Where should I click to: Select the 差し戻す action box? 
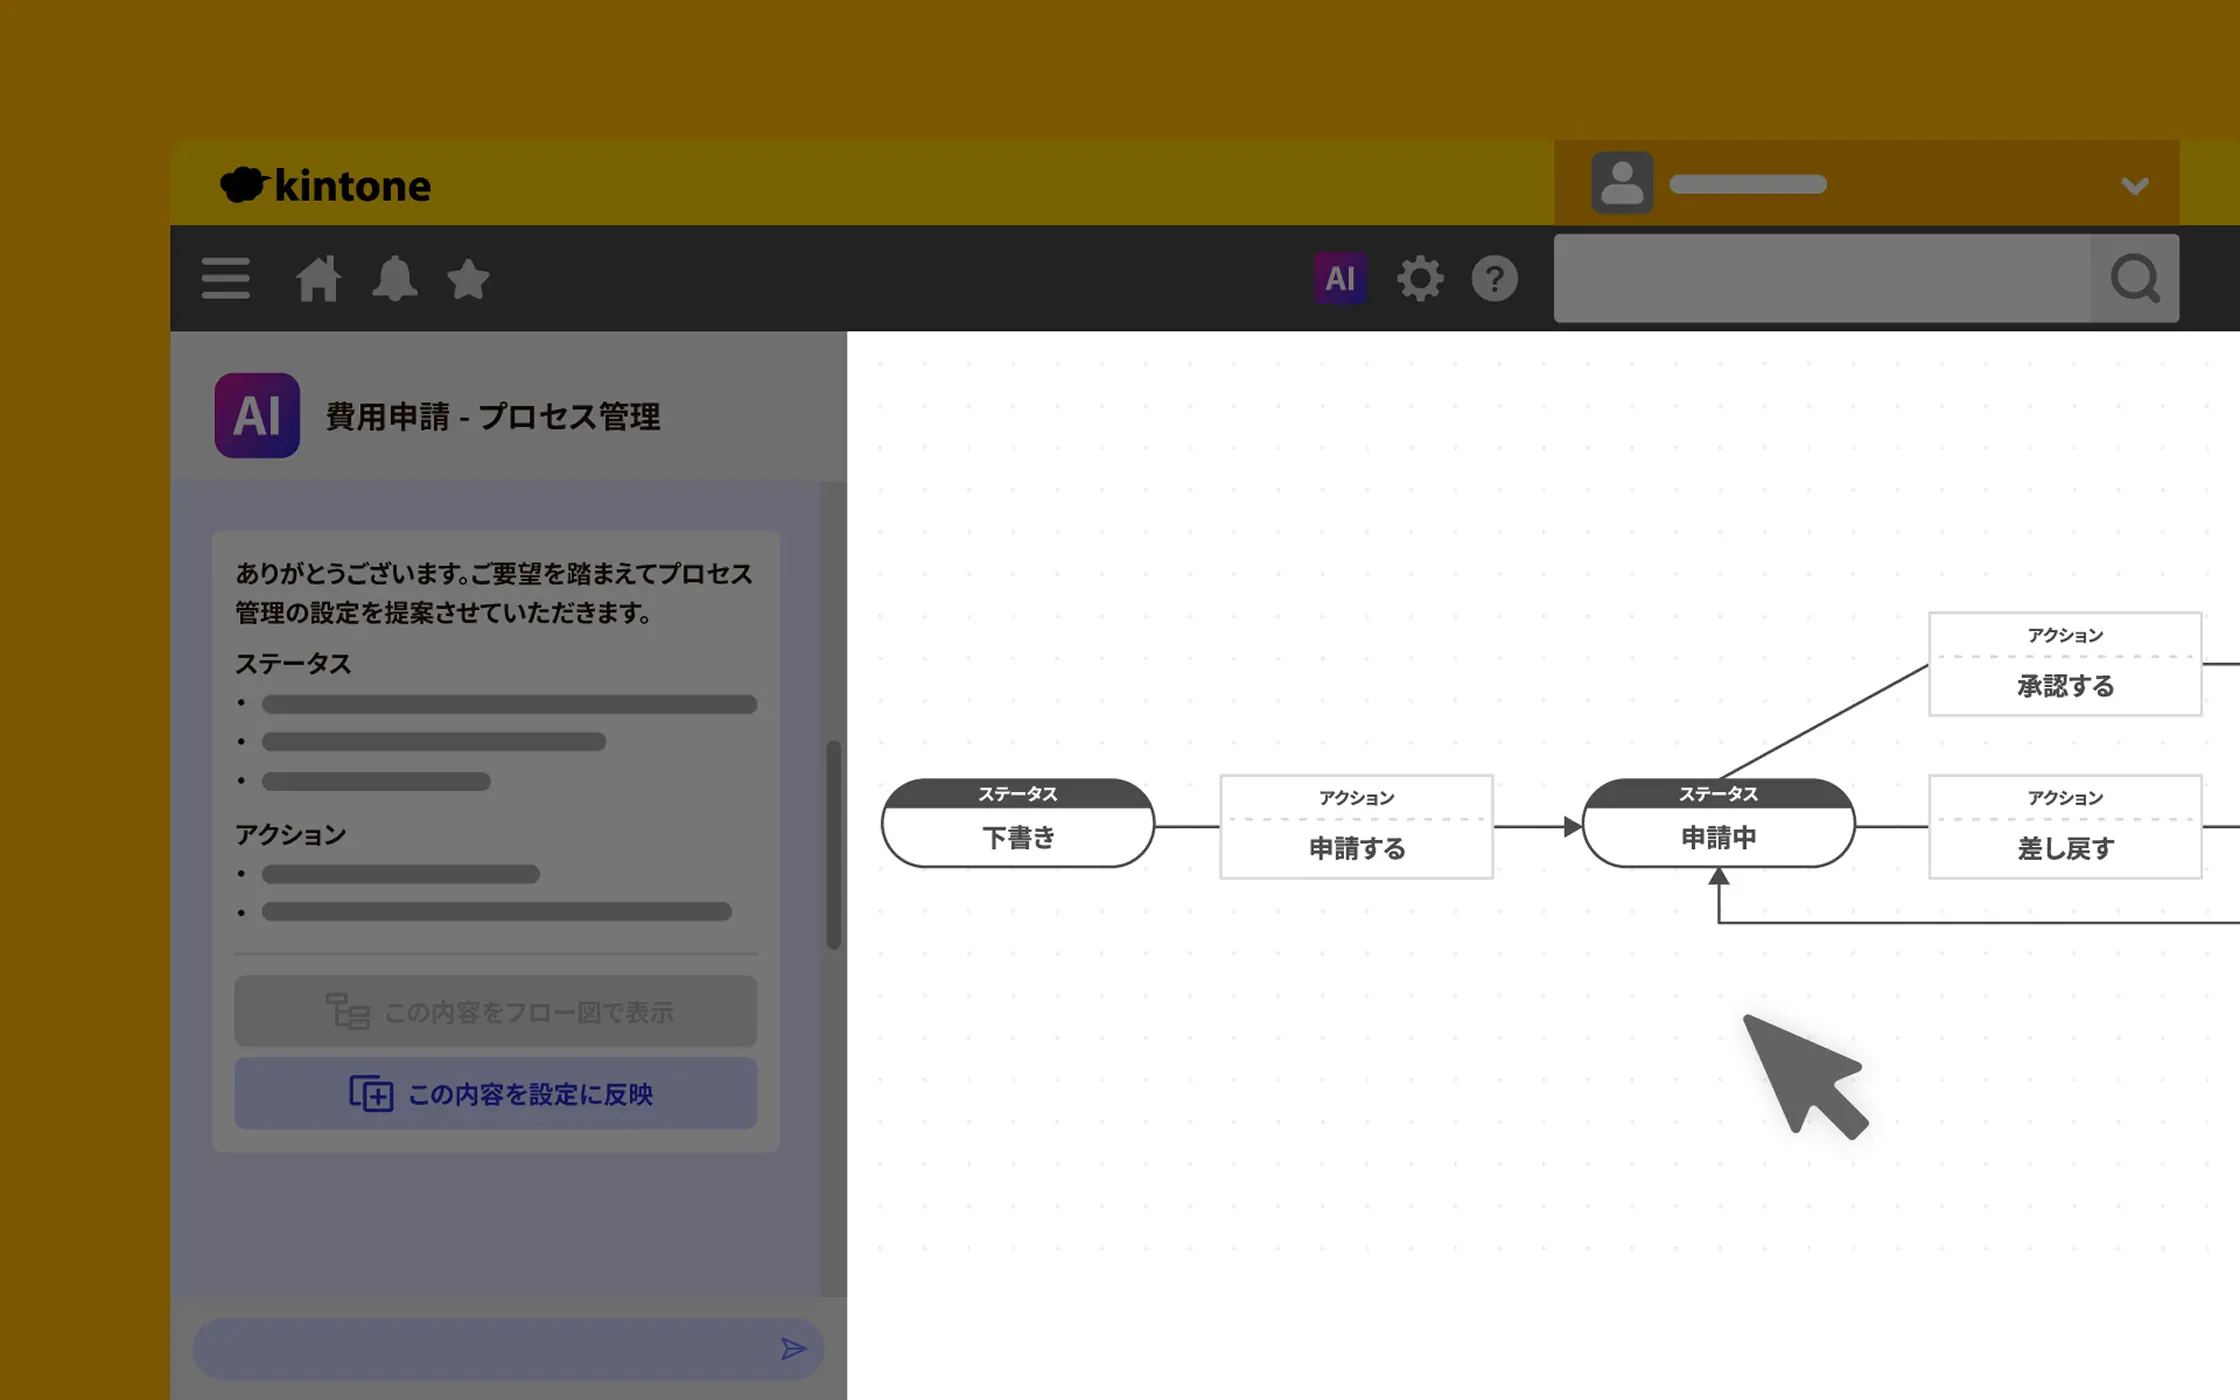click(x=2065, y=828)
